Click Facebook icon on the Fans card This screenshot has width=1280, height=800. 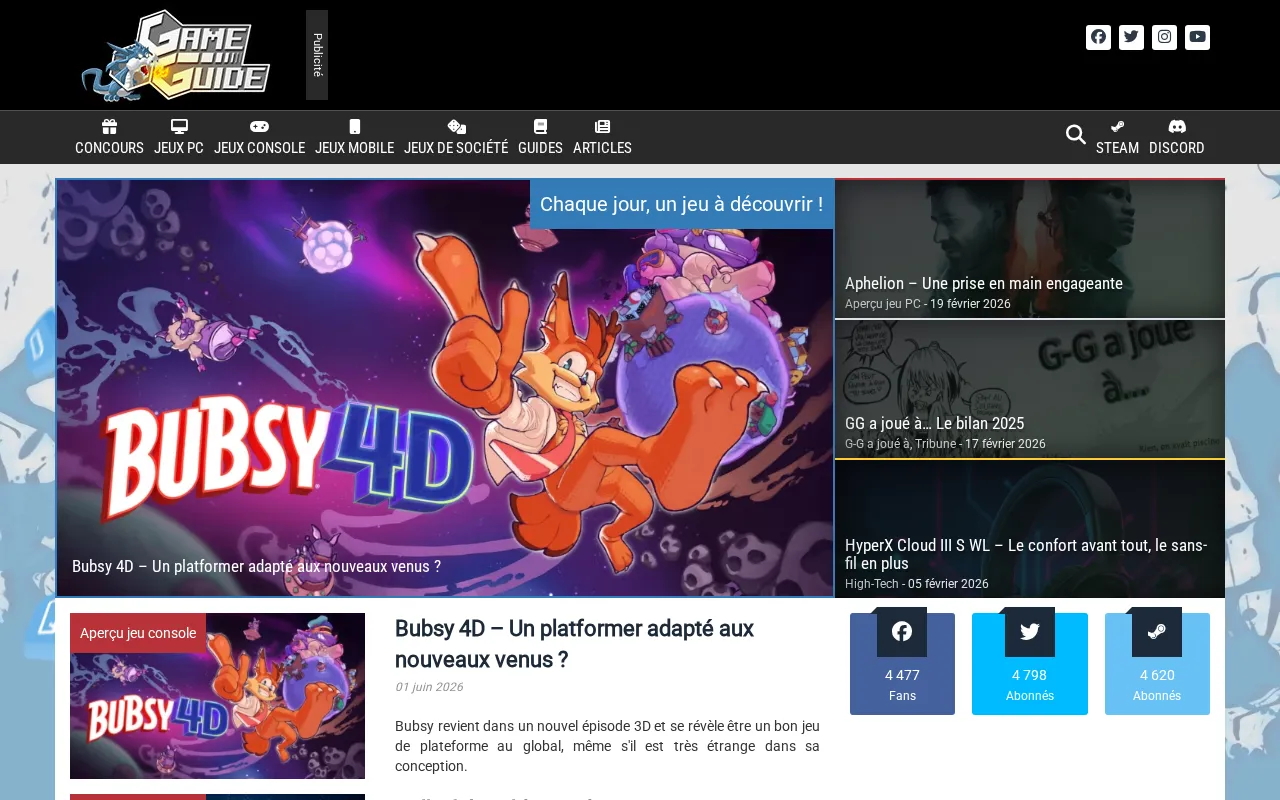[x=902, y=632]
